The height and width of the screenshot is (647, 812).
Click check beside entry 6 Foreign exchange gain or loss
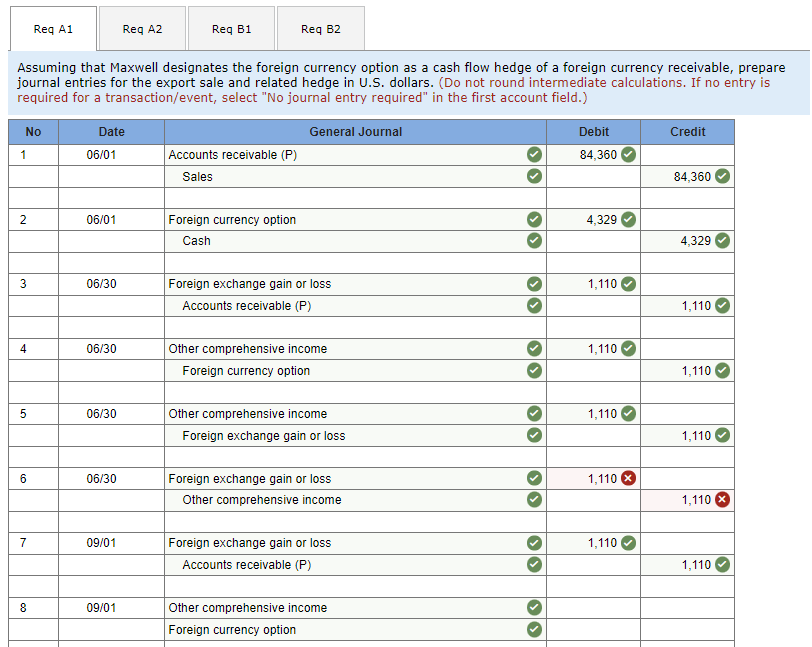tap(534, 478)
